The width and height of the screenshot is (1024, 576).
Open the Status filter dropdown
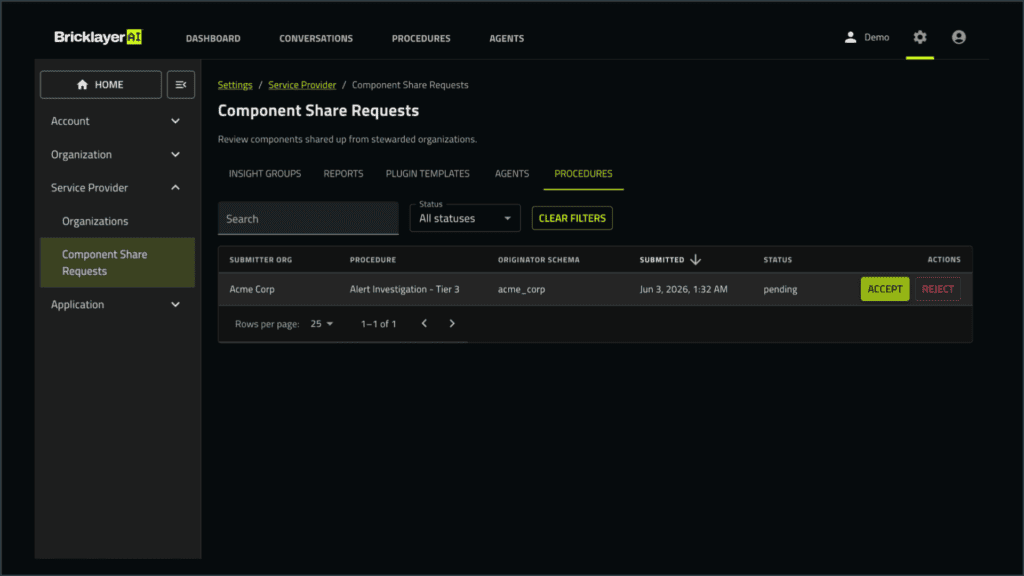click(465, 218)
